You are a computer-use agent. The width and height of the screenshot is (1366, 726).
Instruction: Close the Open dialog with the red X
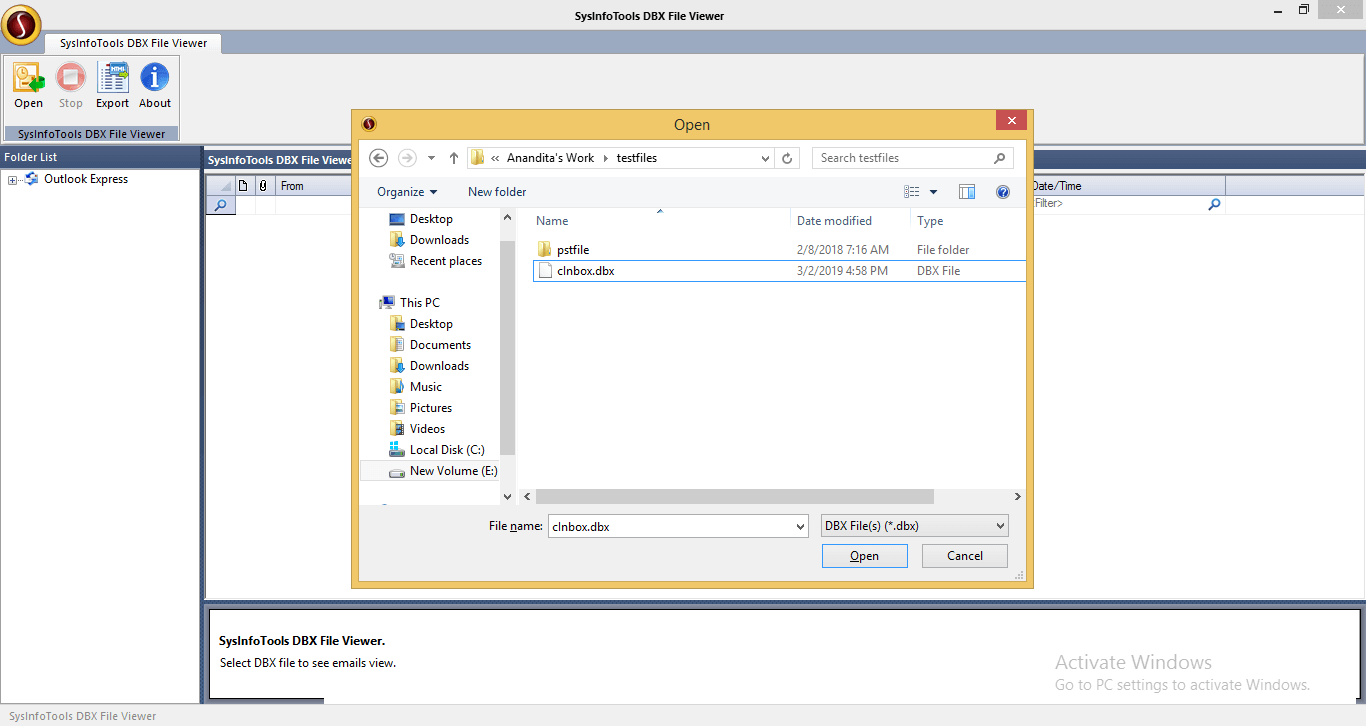click(1012, 121)
